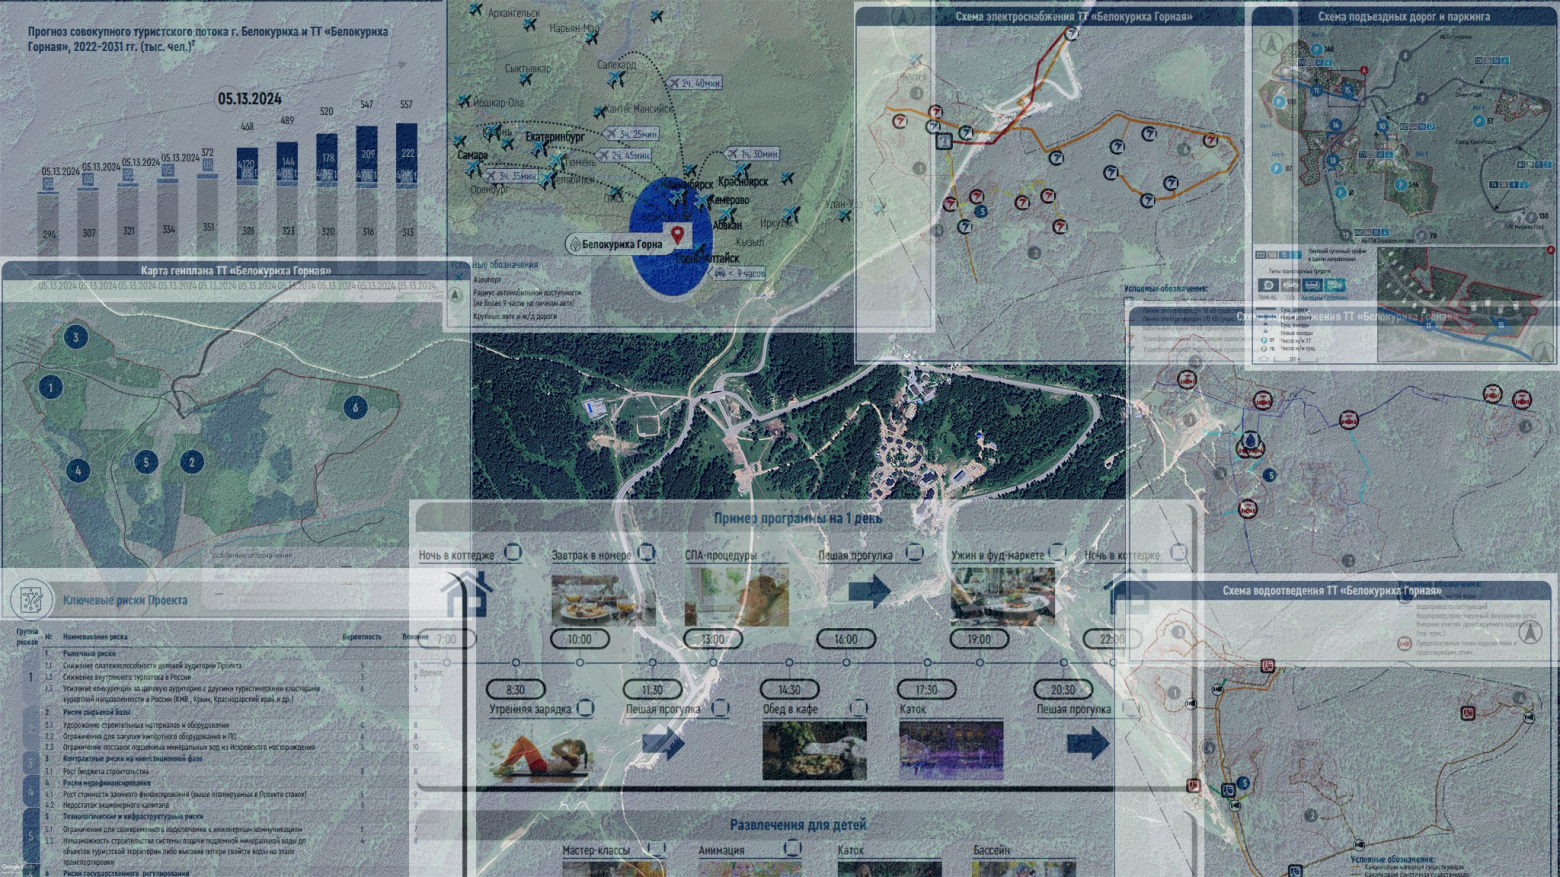Click the house icon above the 7:00 time
The image size is (1560, 877).
coord(467,595)
